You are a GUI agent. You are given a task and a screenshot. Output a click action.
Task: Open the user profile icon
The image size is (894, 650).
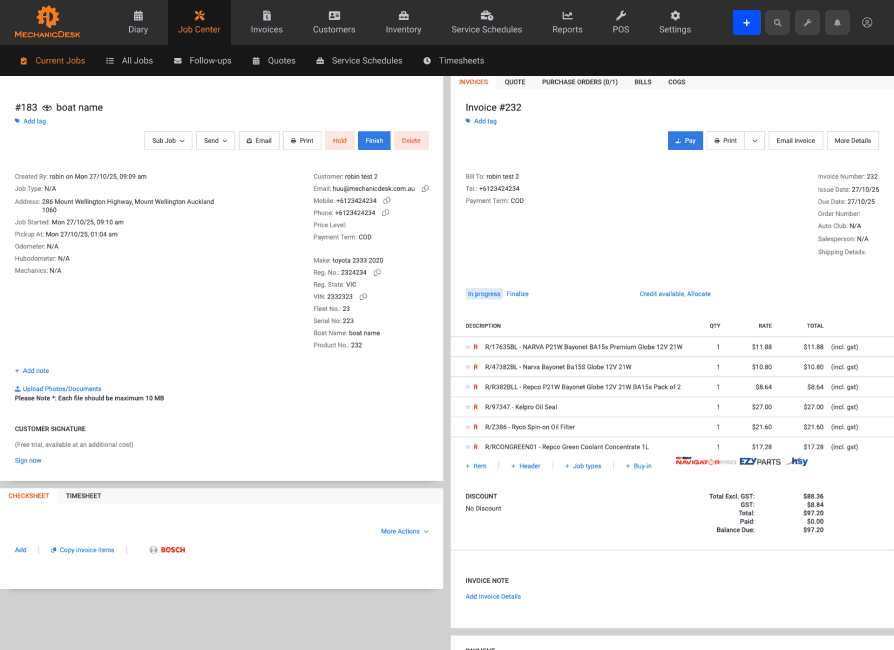click(x=867, y=23)
